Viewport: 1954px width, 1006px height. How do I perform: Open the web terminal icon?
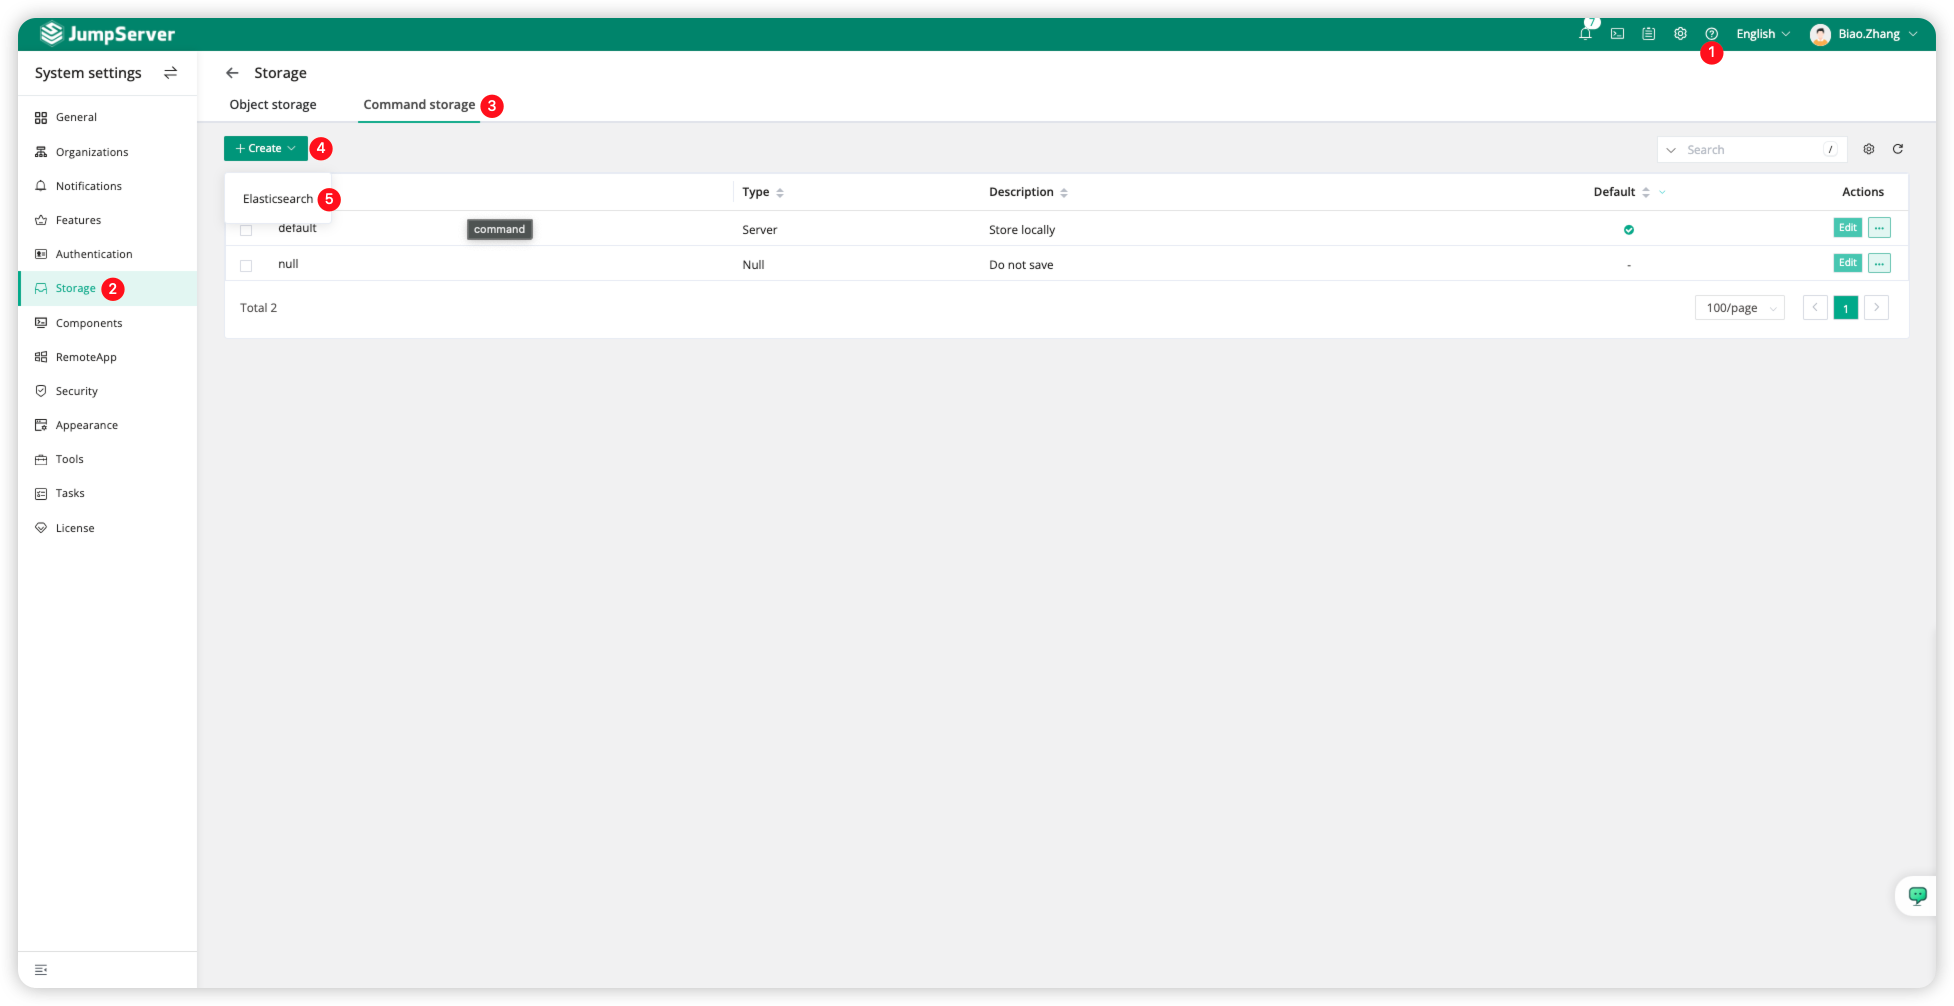[x=1617, y=34]
